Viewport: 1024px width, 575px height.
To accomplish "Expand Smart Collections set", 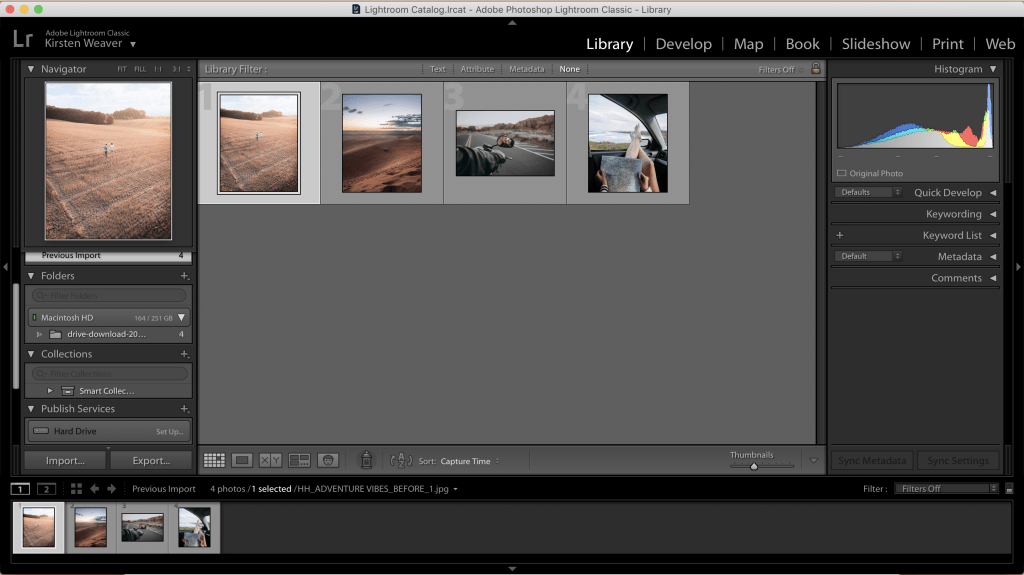I will click(50, 391).
